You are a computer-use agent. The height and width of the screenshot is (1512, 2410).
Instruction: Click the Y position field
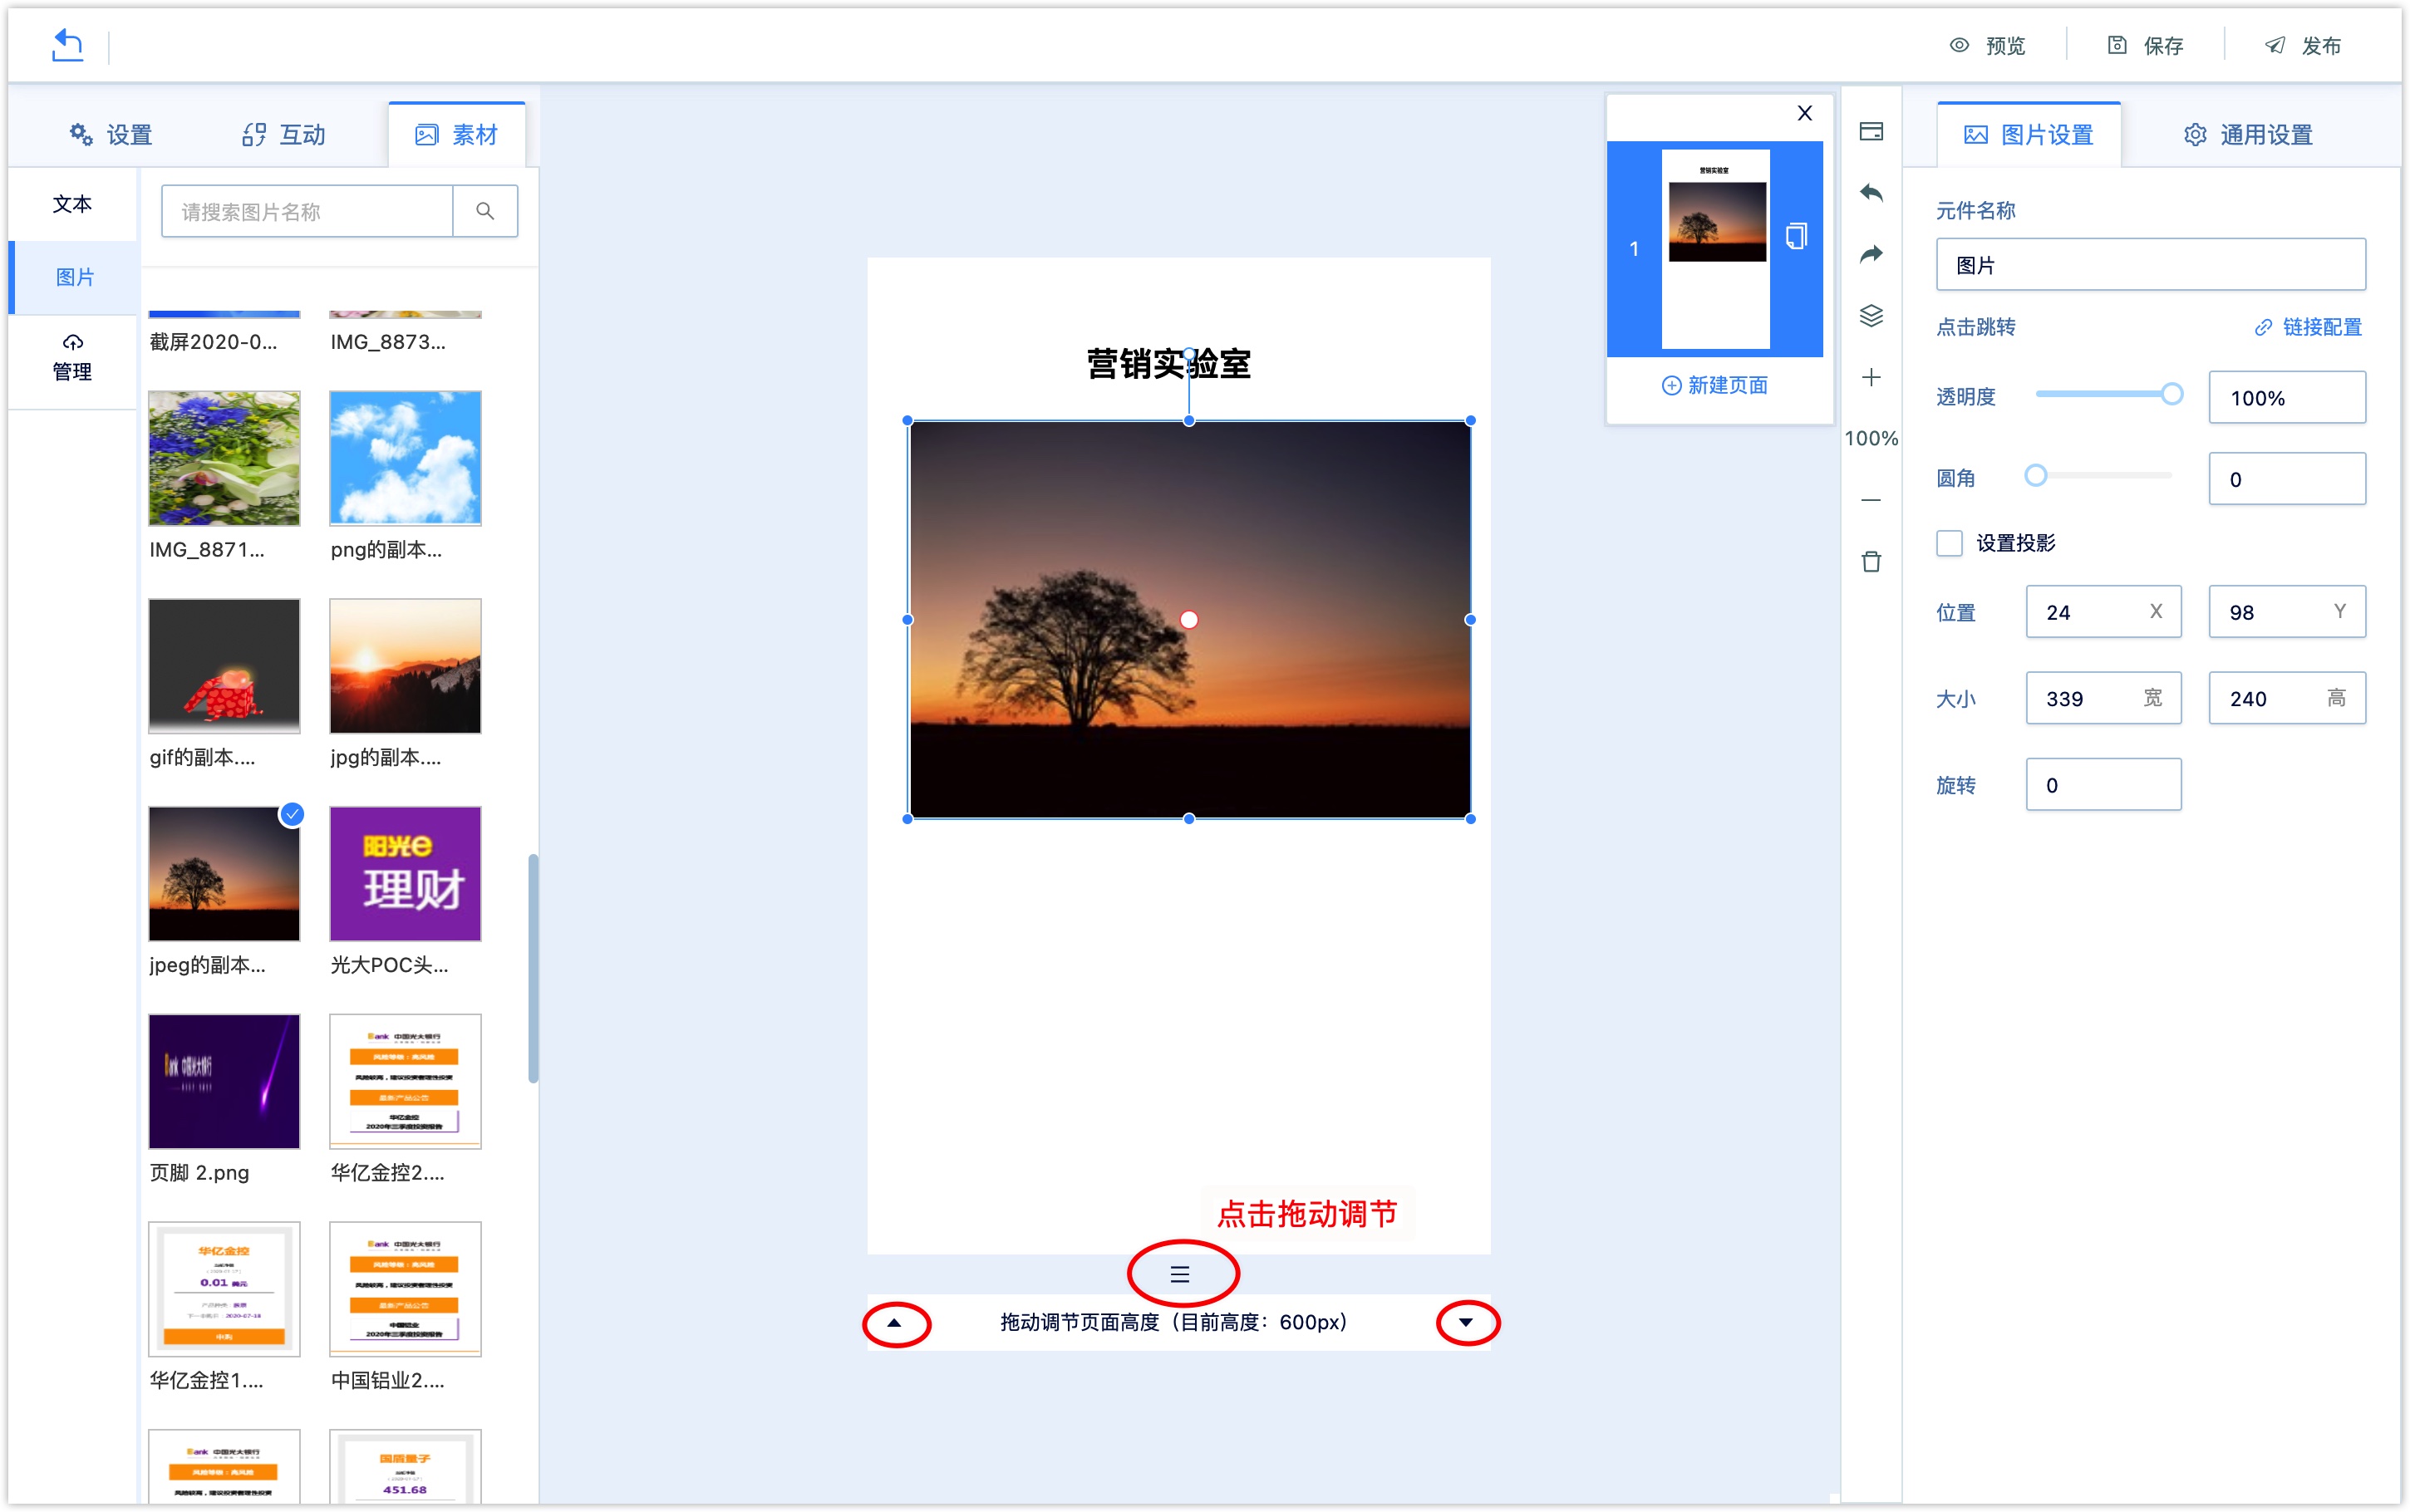[x=2286, y=612]
